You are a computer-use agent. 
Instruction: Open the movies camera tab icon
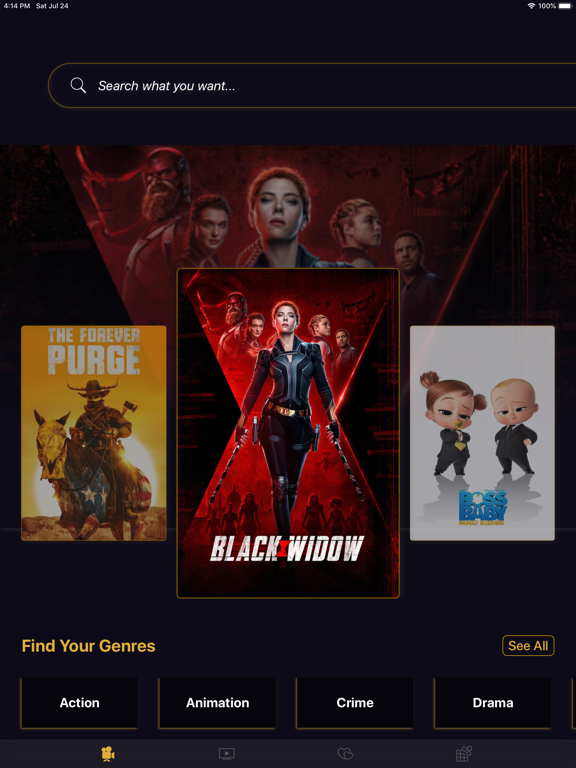[108, 754]
